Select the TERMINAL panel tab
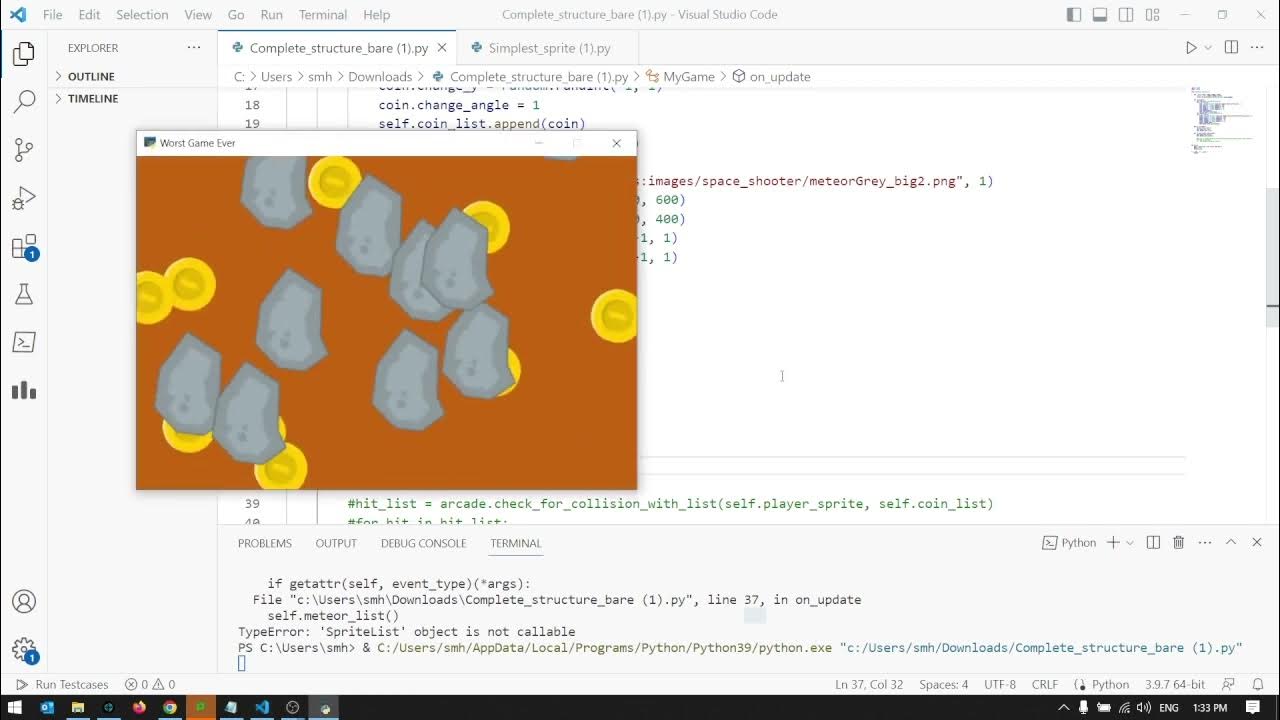 tap(516, 543)
